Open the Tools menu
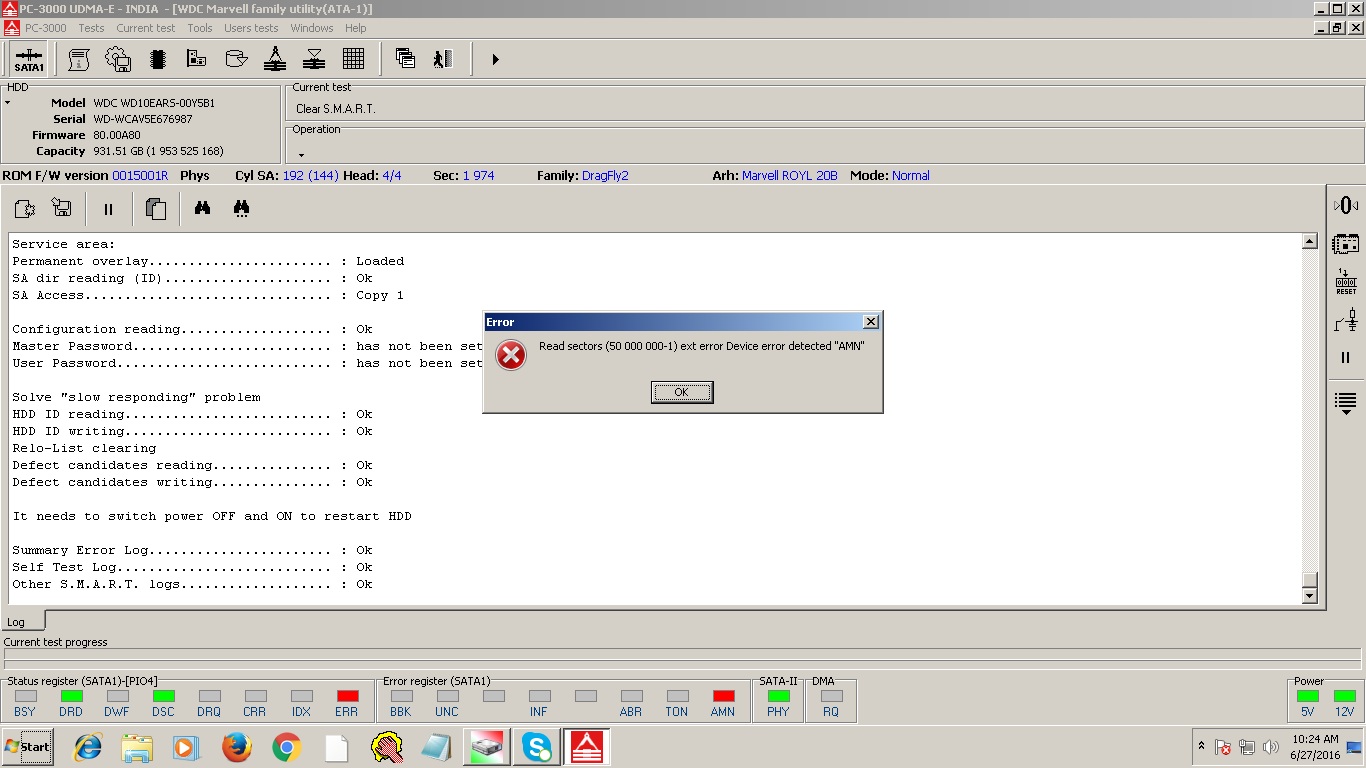Screen dimensions: 1366x768 (200, 28)
